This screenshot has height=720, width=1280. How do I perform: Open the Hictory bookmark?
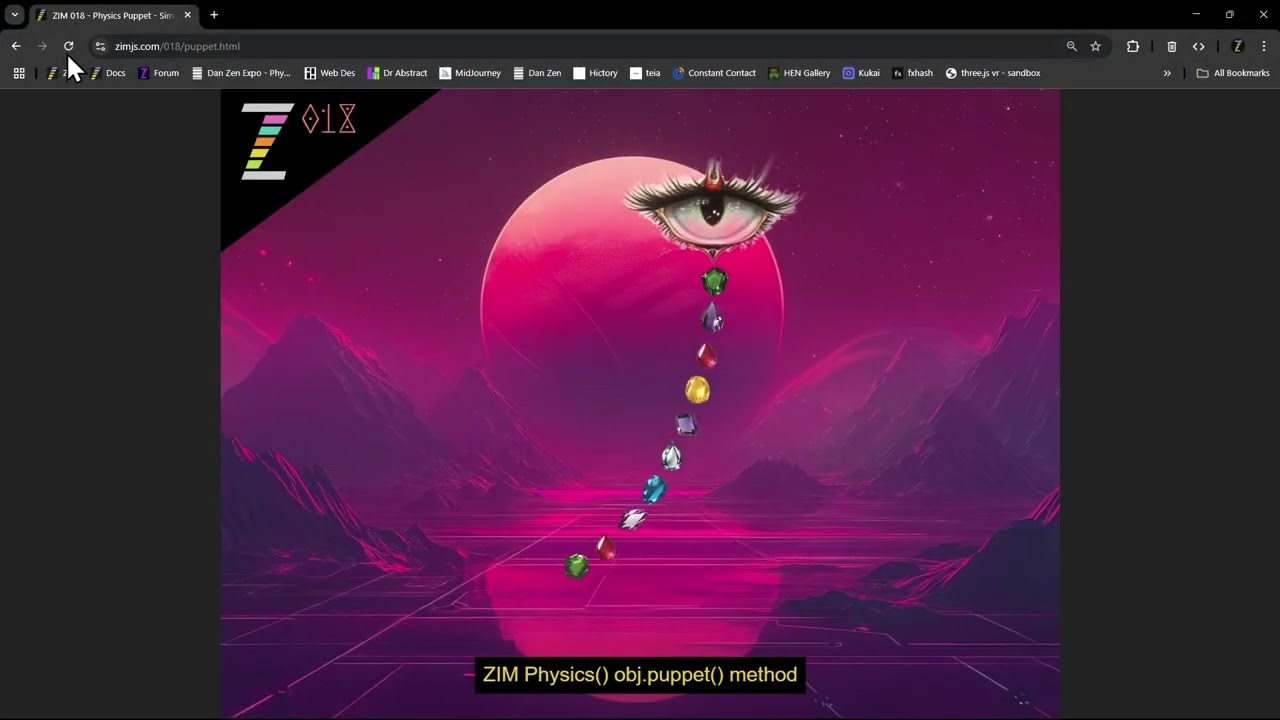[595, 73]
